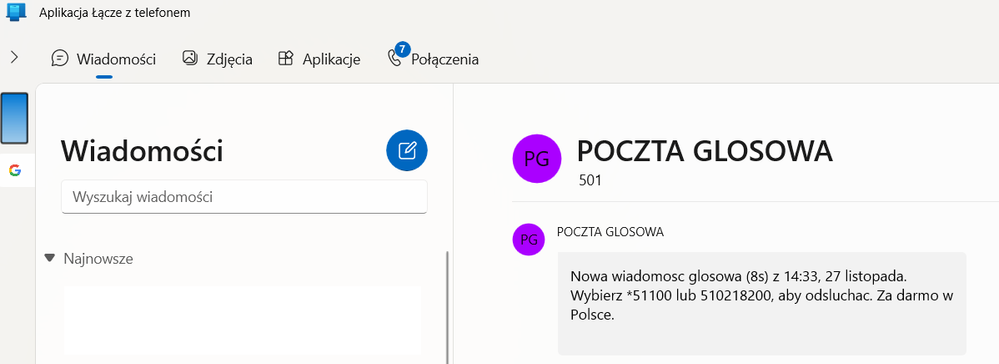Click the Google icon in sidebar
Screen dimensions: 999x364
(15, 170)
